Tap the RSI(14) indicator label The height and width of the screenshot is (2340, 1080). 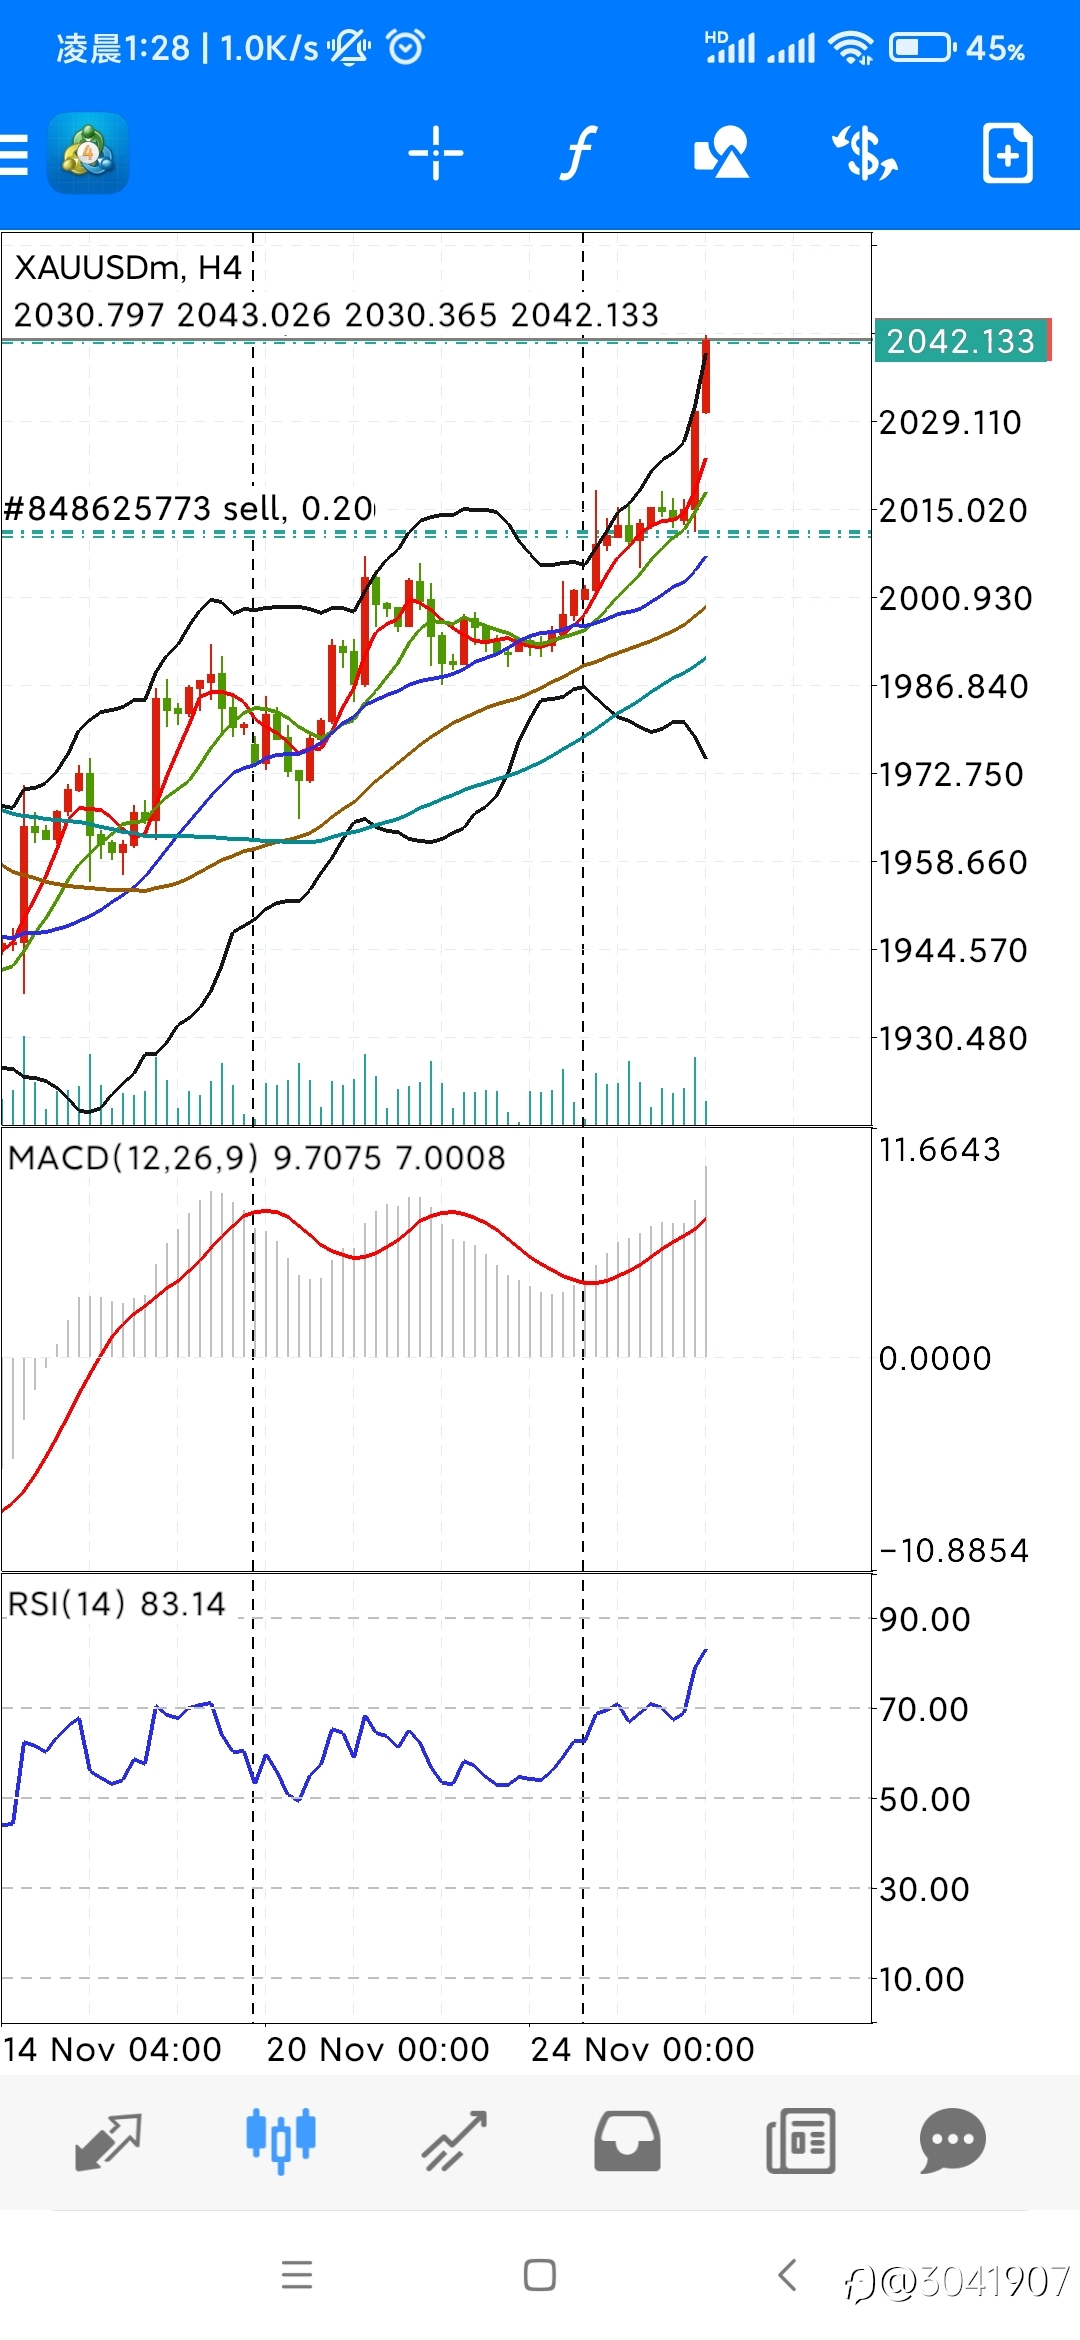click(66, 1604)
